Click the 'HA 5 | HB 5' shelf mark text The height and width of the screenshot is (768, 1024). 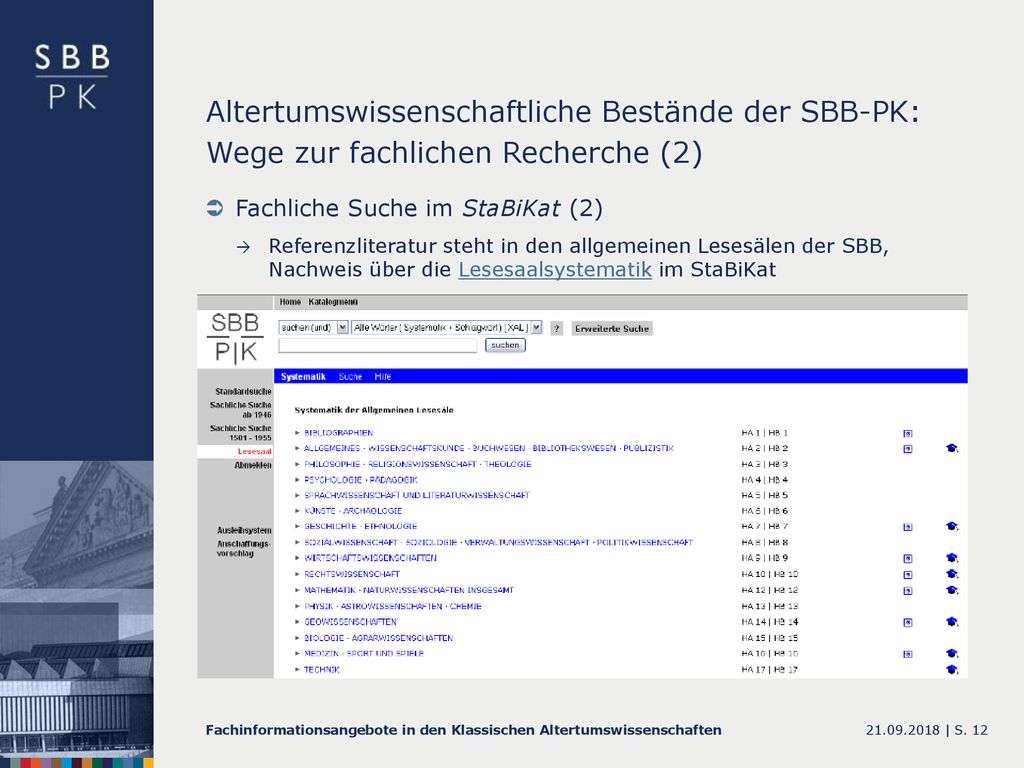pyautogui.click(x=765, y=496)
